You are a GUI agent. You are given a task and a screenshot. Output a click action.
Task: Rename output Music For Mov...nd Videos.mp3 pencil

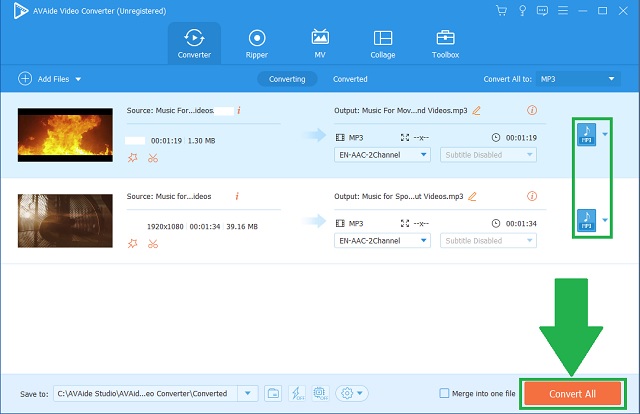click(476, 110)
